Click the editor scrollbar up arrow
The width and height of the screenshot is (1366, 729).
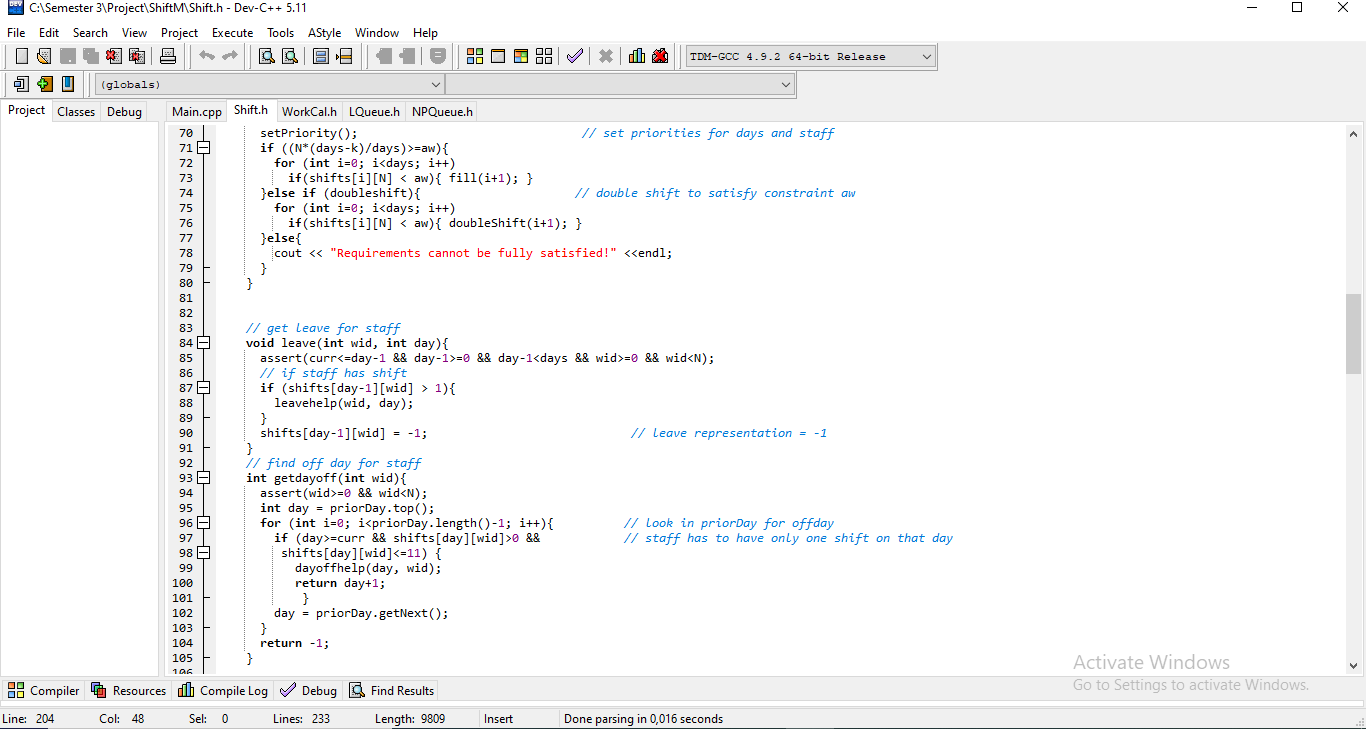pyautogui.click(x=1353, y=133)
